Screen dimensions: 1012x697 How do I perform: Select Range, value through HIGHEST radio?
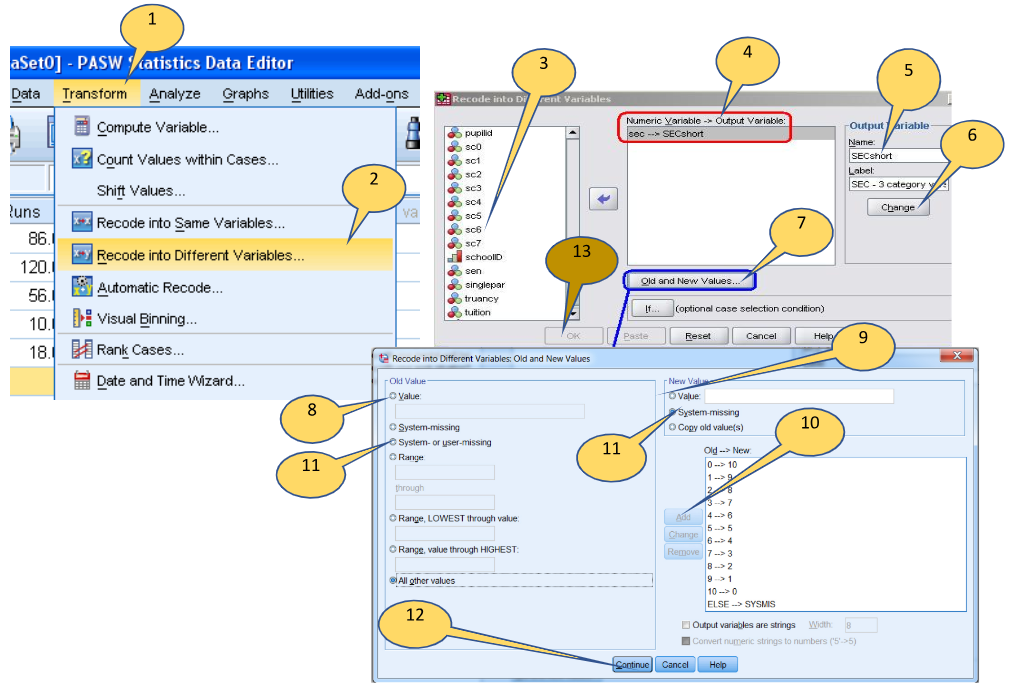coord(392,549)
